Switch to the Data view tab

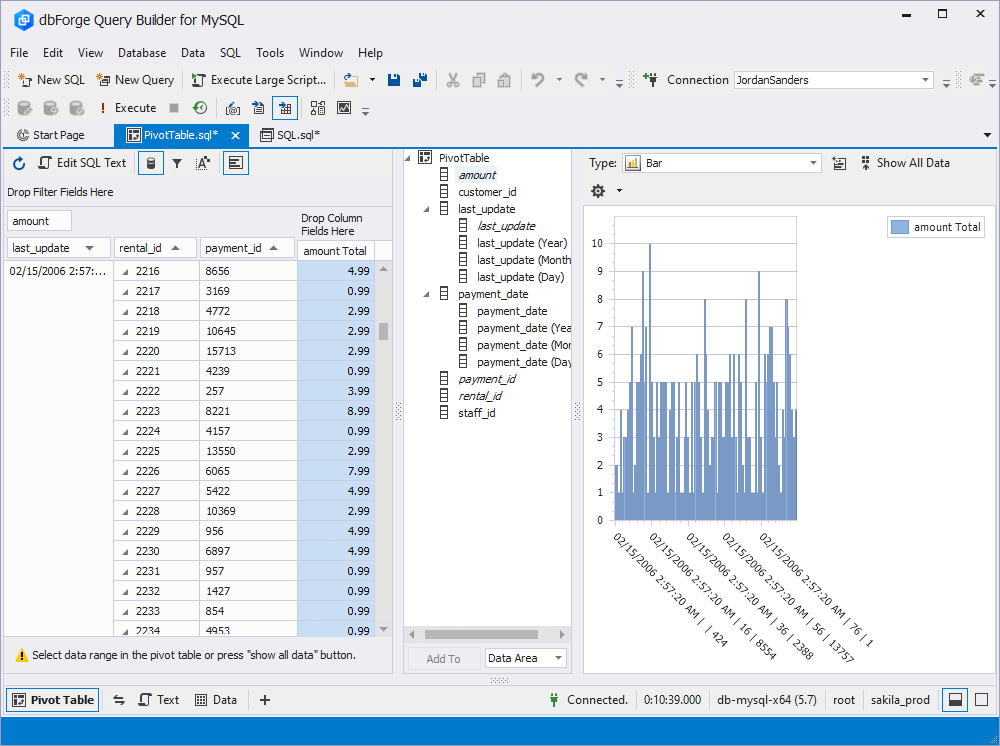click(x=216, y=700)
